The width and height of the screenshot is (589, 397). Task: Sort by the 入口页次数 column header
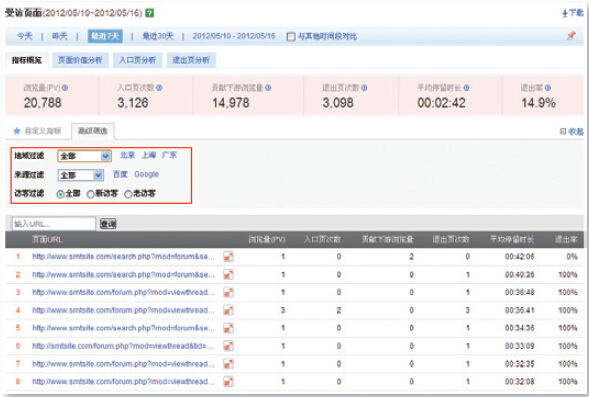coord(322,240)
